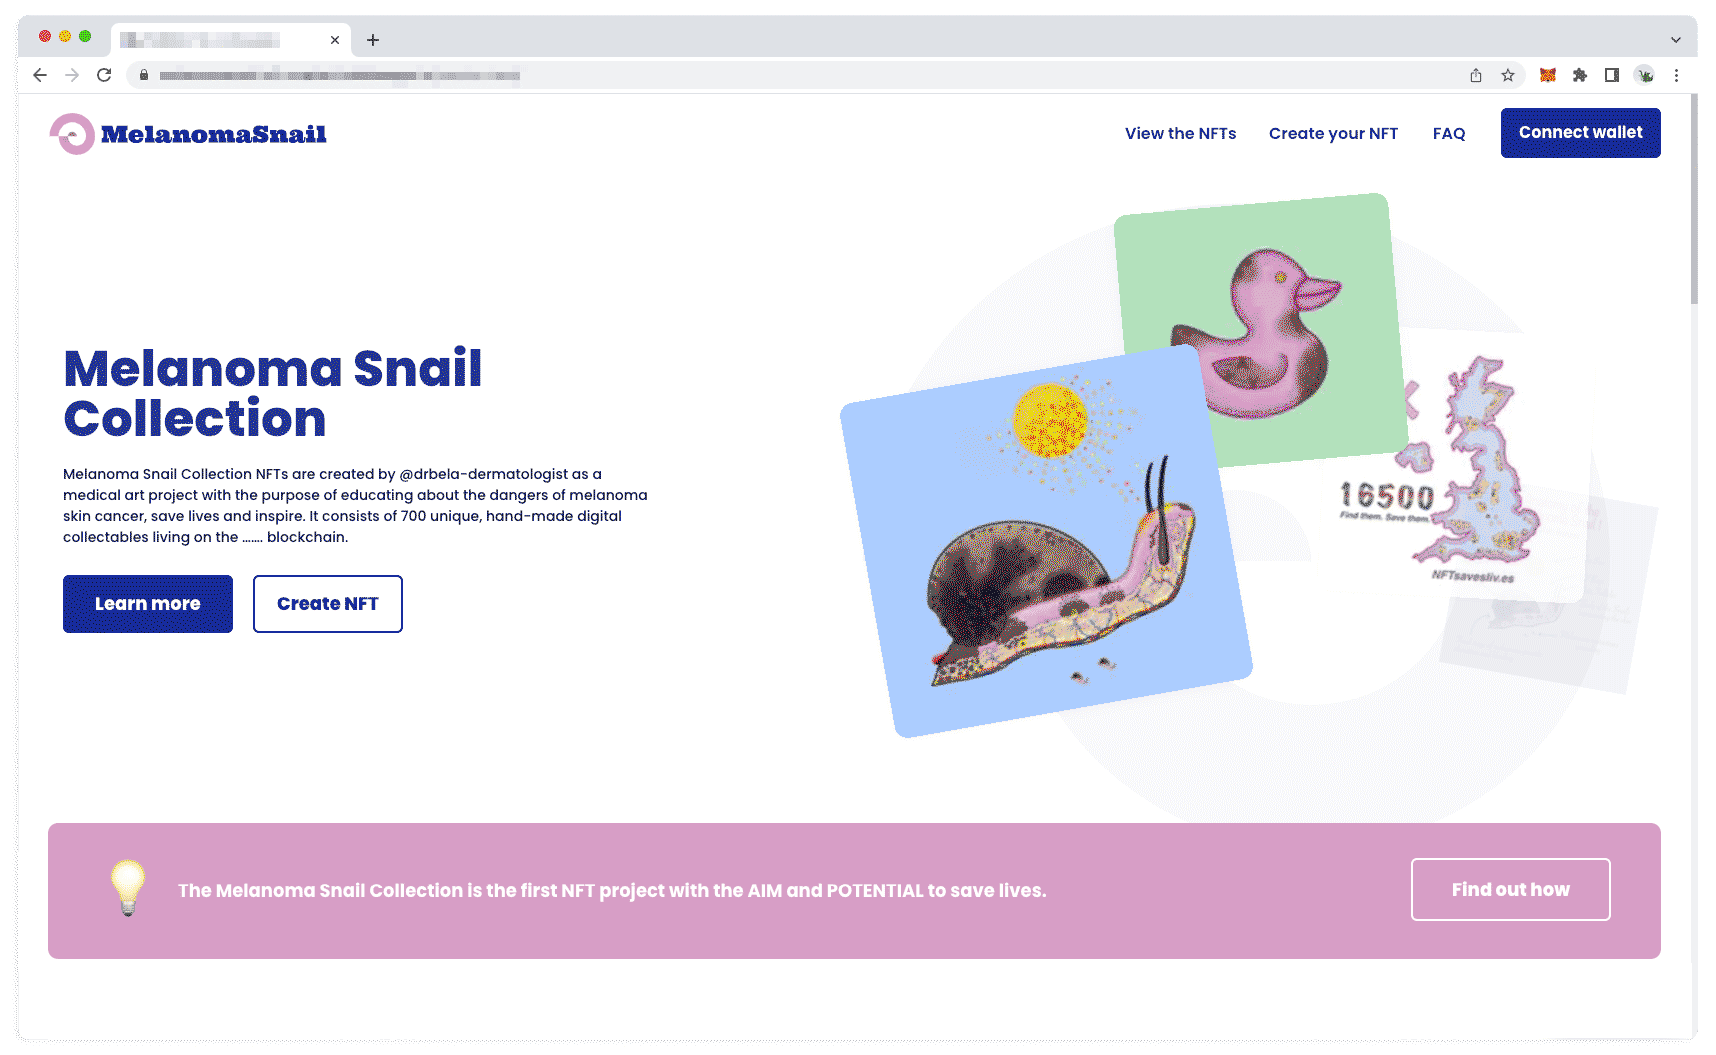
Task: Click the MelanomaSnail logo
Action: pos(188,134)
